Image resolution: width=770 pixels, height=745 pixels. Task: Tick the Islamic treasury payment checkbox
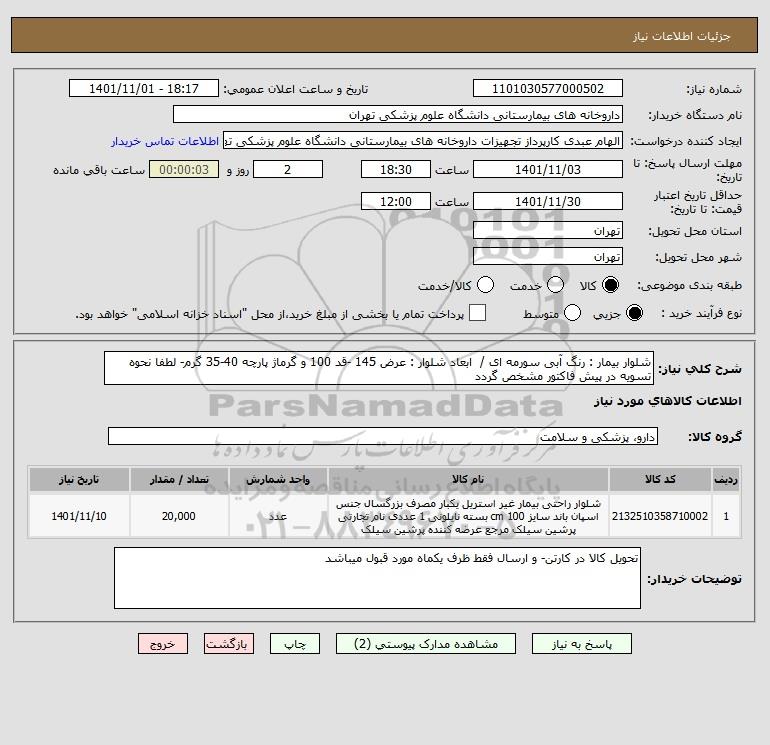(477, 313)
